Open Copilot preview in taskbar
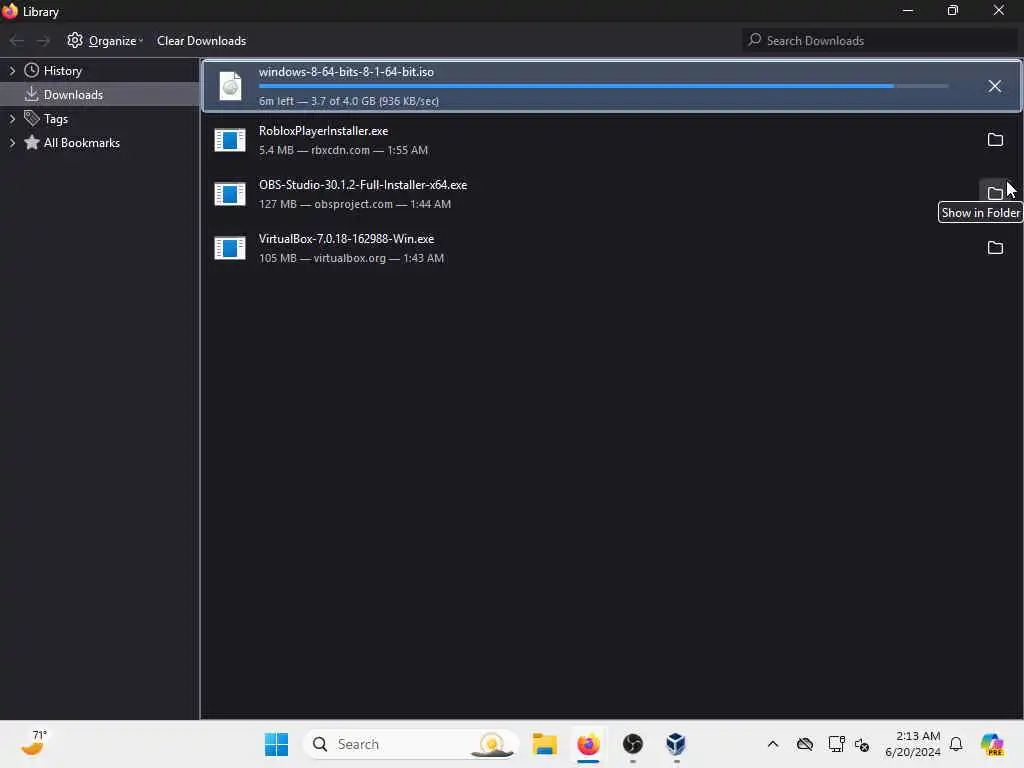The width and height of the screenshot is (1024, 768). tap(992, 744)
